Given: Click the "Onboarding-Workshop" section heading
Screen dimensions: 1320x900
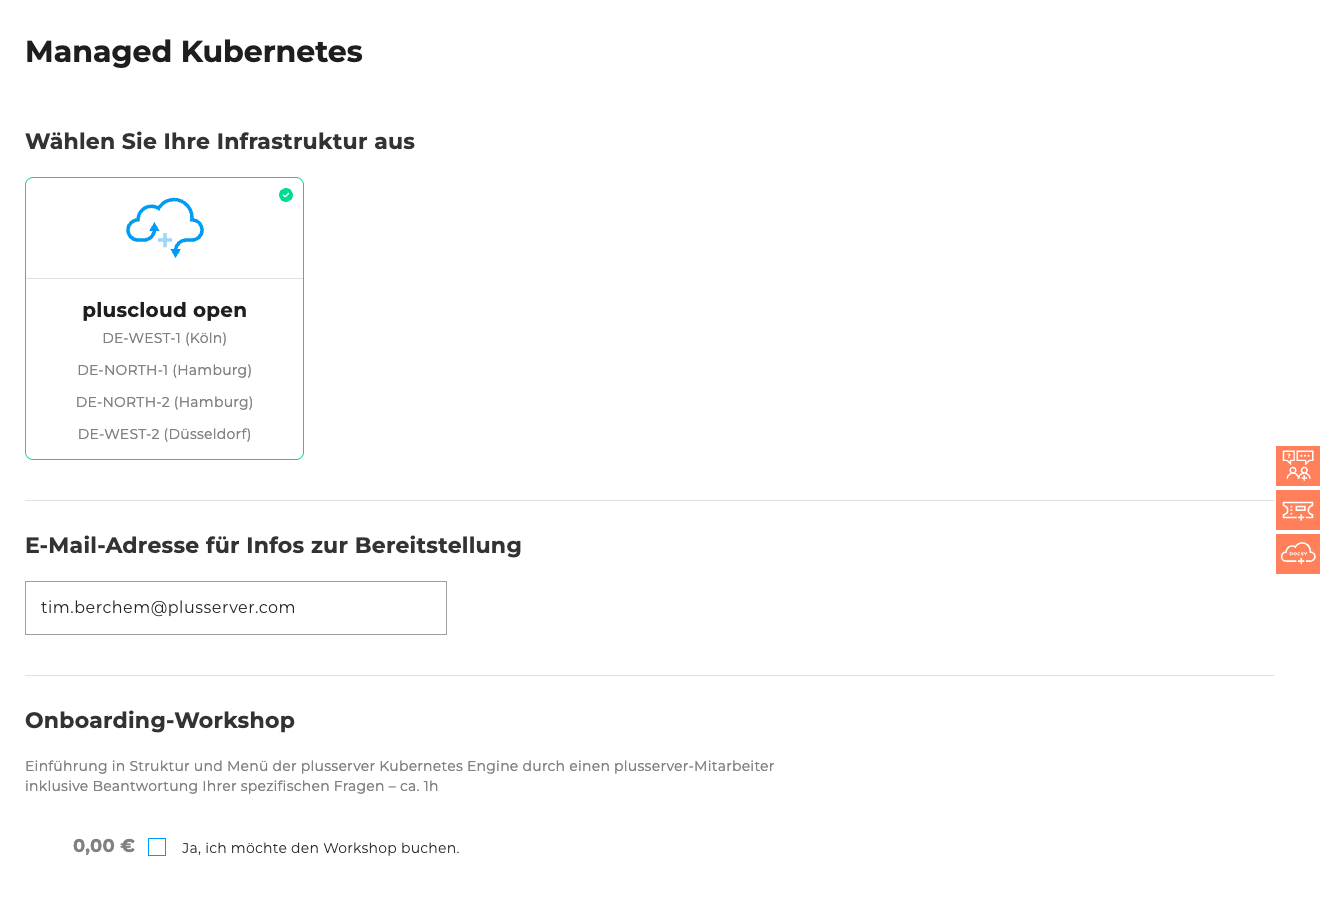Looking at the screenshot, I should click(160, 720).
